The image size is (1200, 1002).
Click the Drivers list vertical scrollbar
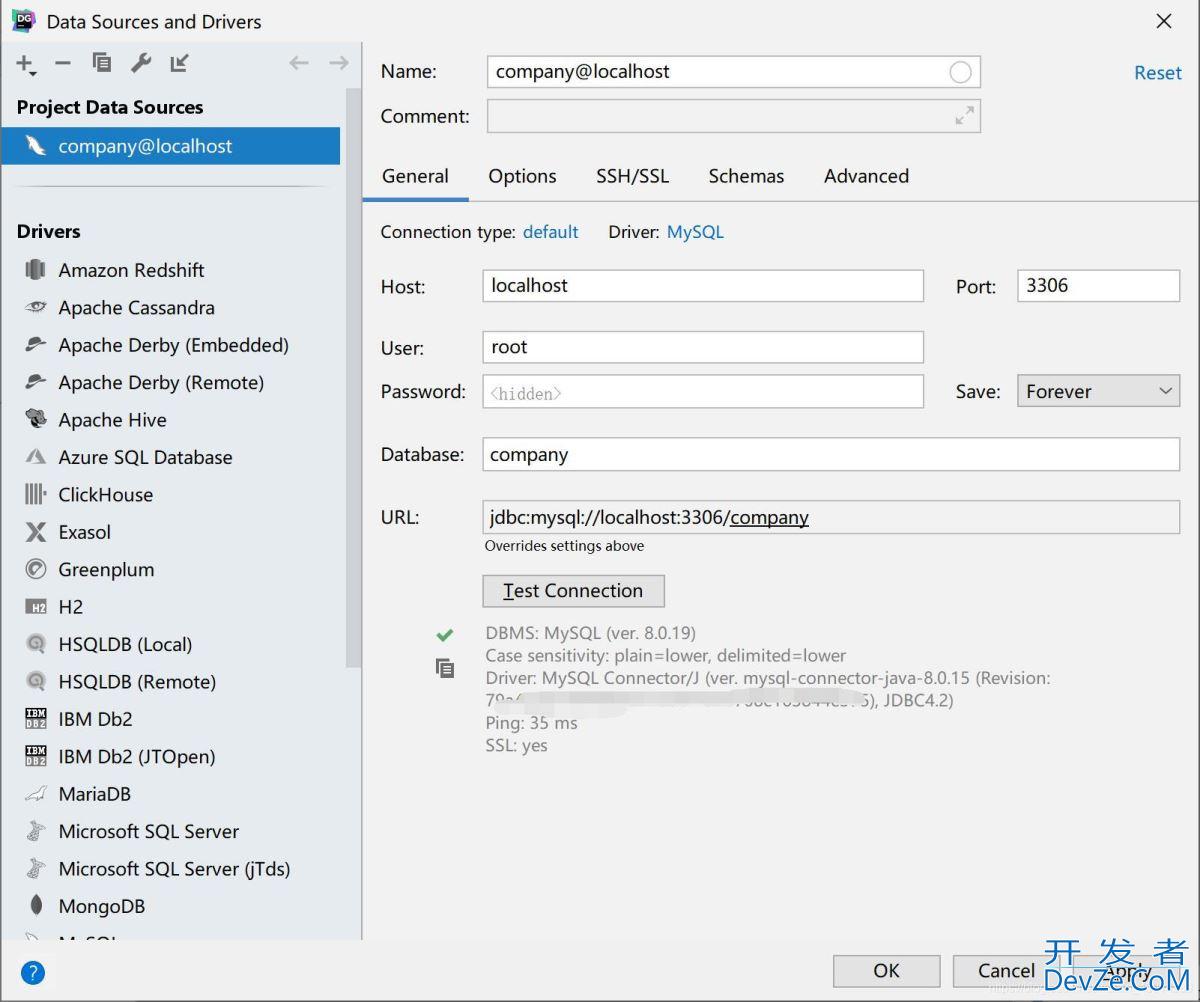(x=352, y=380)
